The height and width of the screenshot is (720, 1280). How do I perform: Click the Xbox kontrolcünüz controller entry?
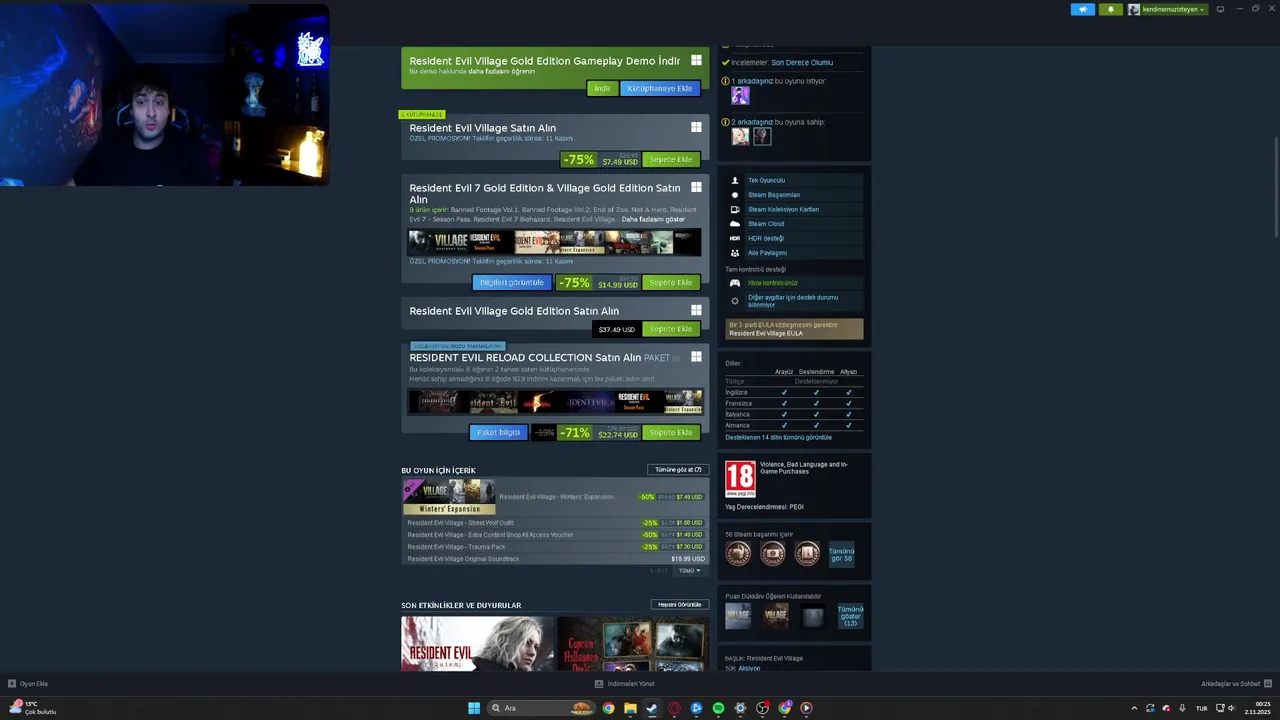[x=773, y=283]
